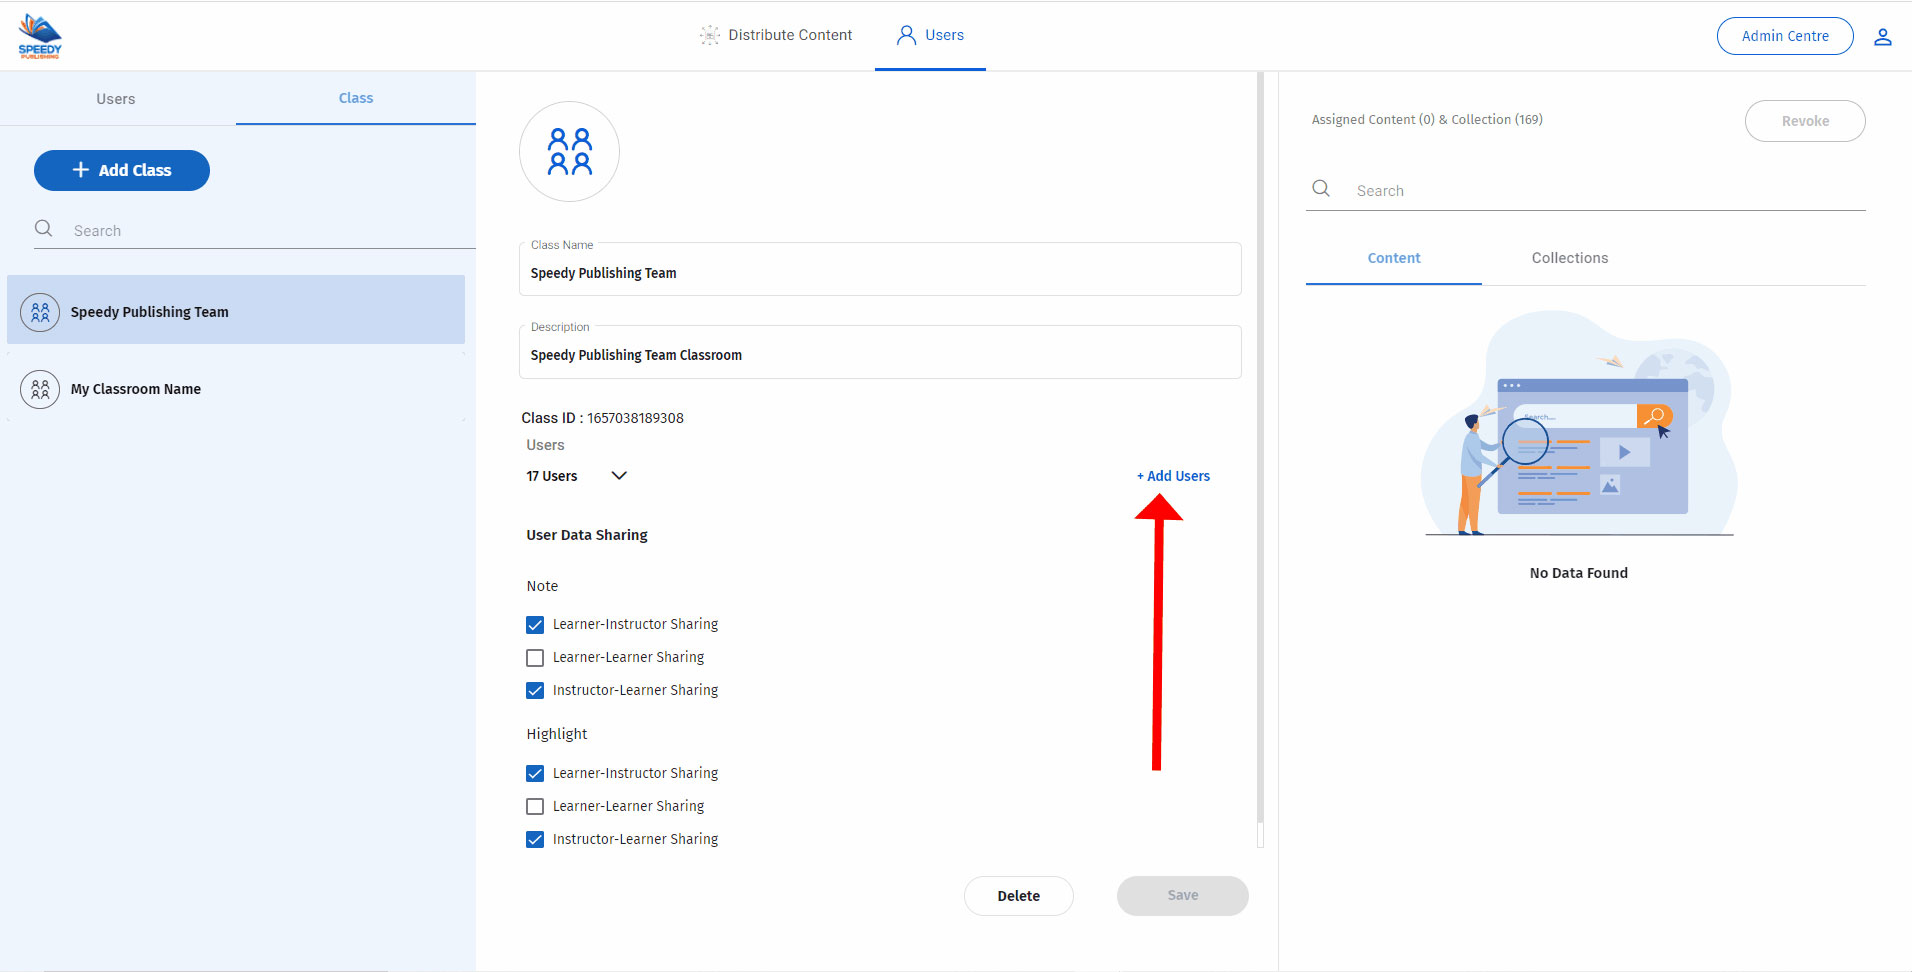This screenshot has width=1912, height=972.
Task: Click the Speedy Publishing logo
Action: click(40, 36)
